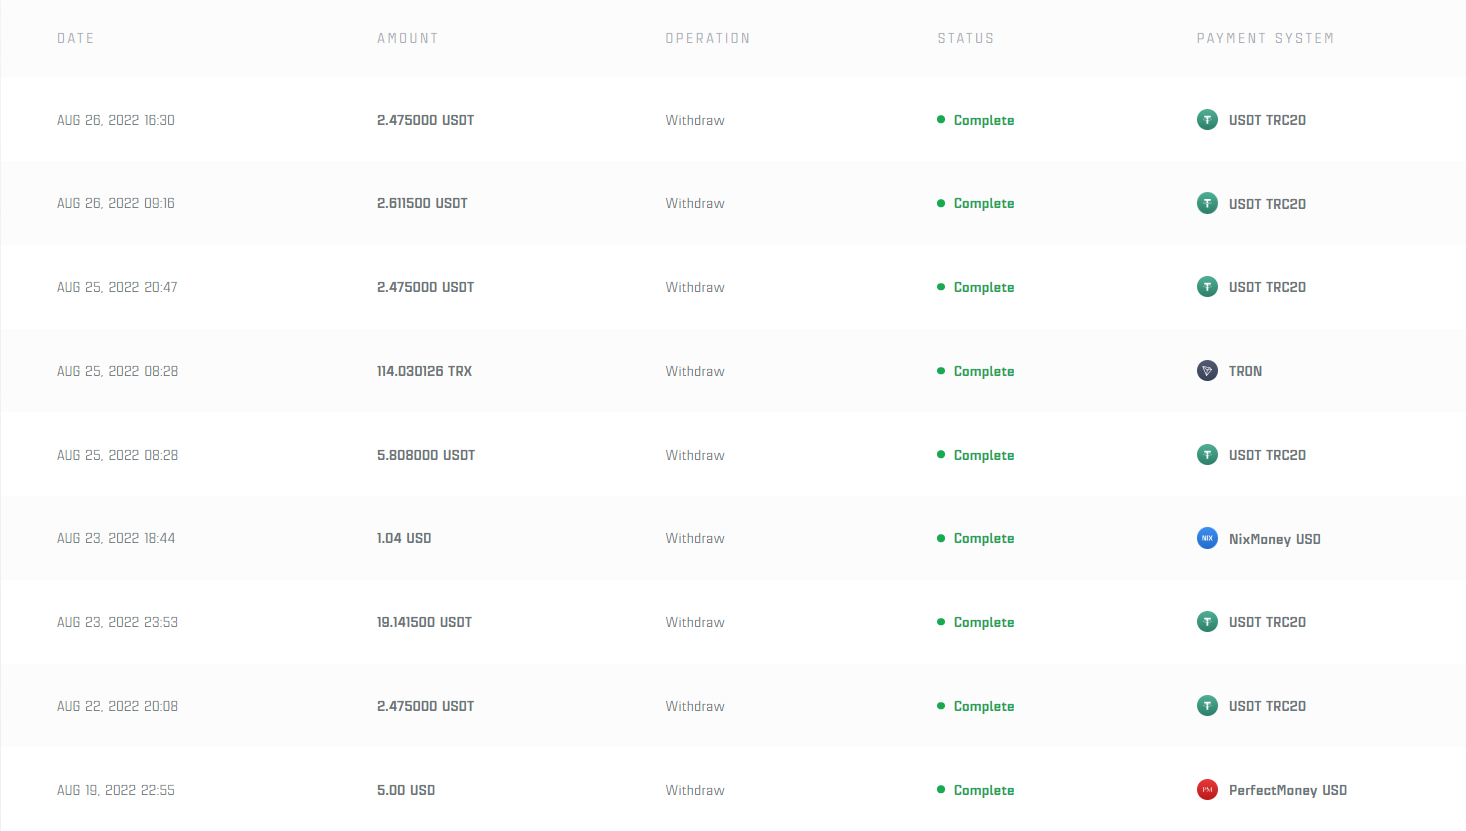The width and height of the screenshot is (1466, 831).
Task: Click green status dot in 5.00 USD row
Action: pos(941,790)
